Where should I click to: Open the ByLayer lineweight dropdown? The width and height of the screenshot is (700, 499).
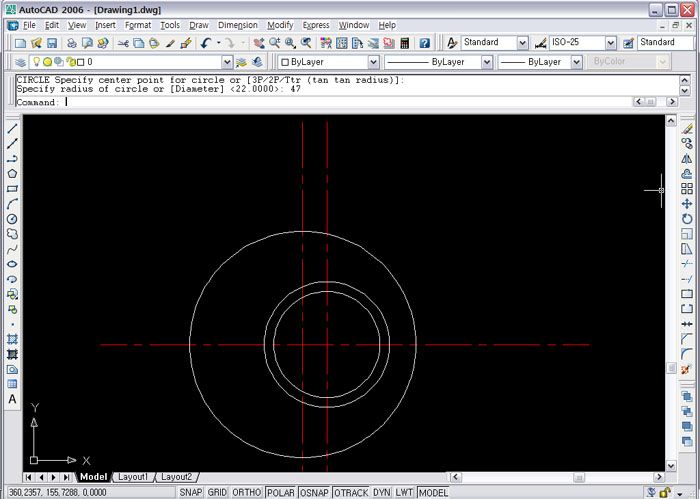click(x=577, y=62)
